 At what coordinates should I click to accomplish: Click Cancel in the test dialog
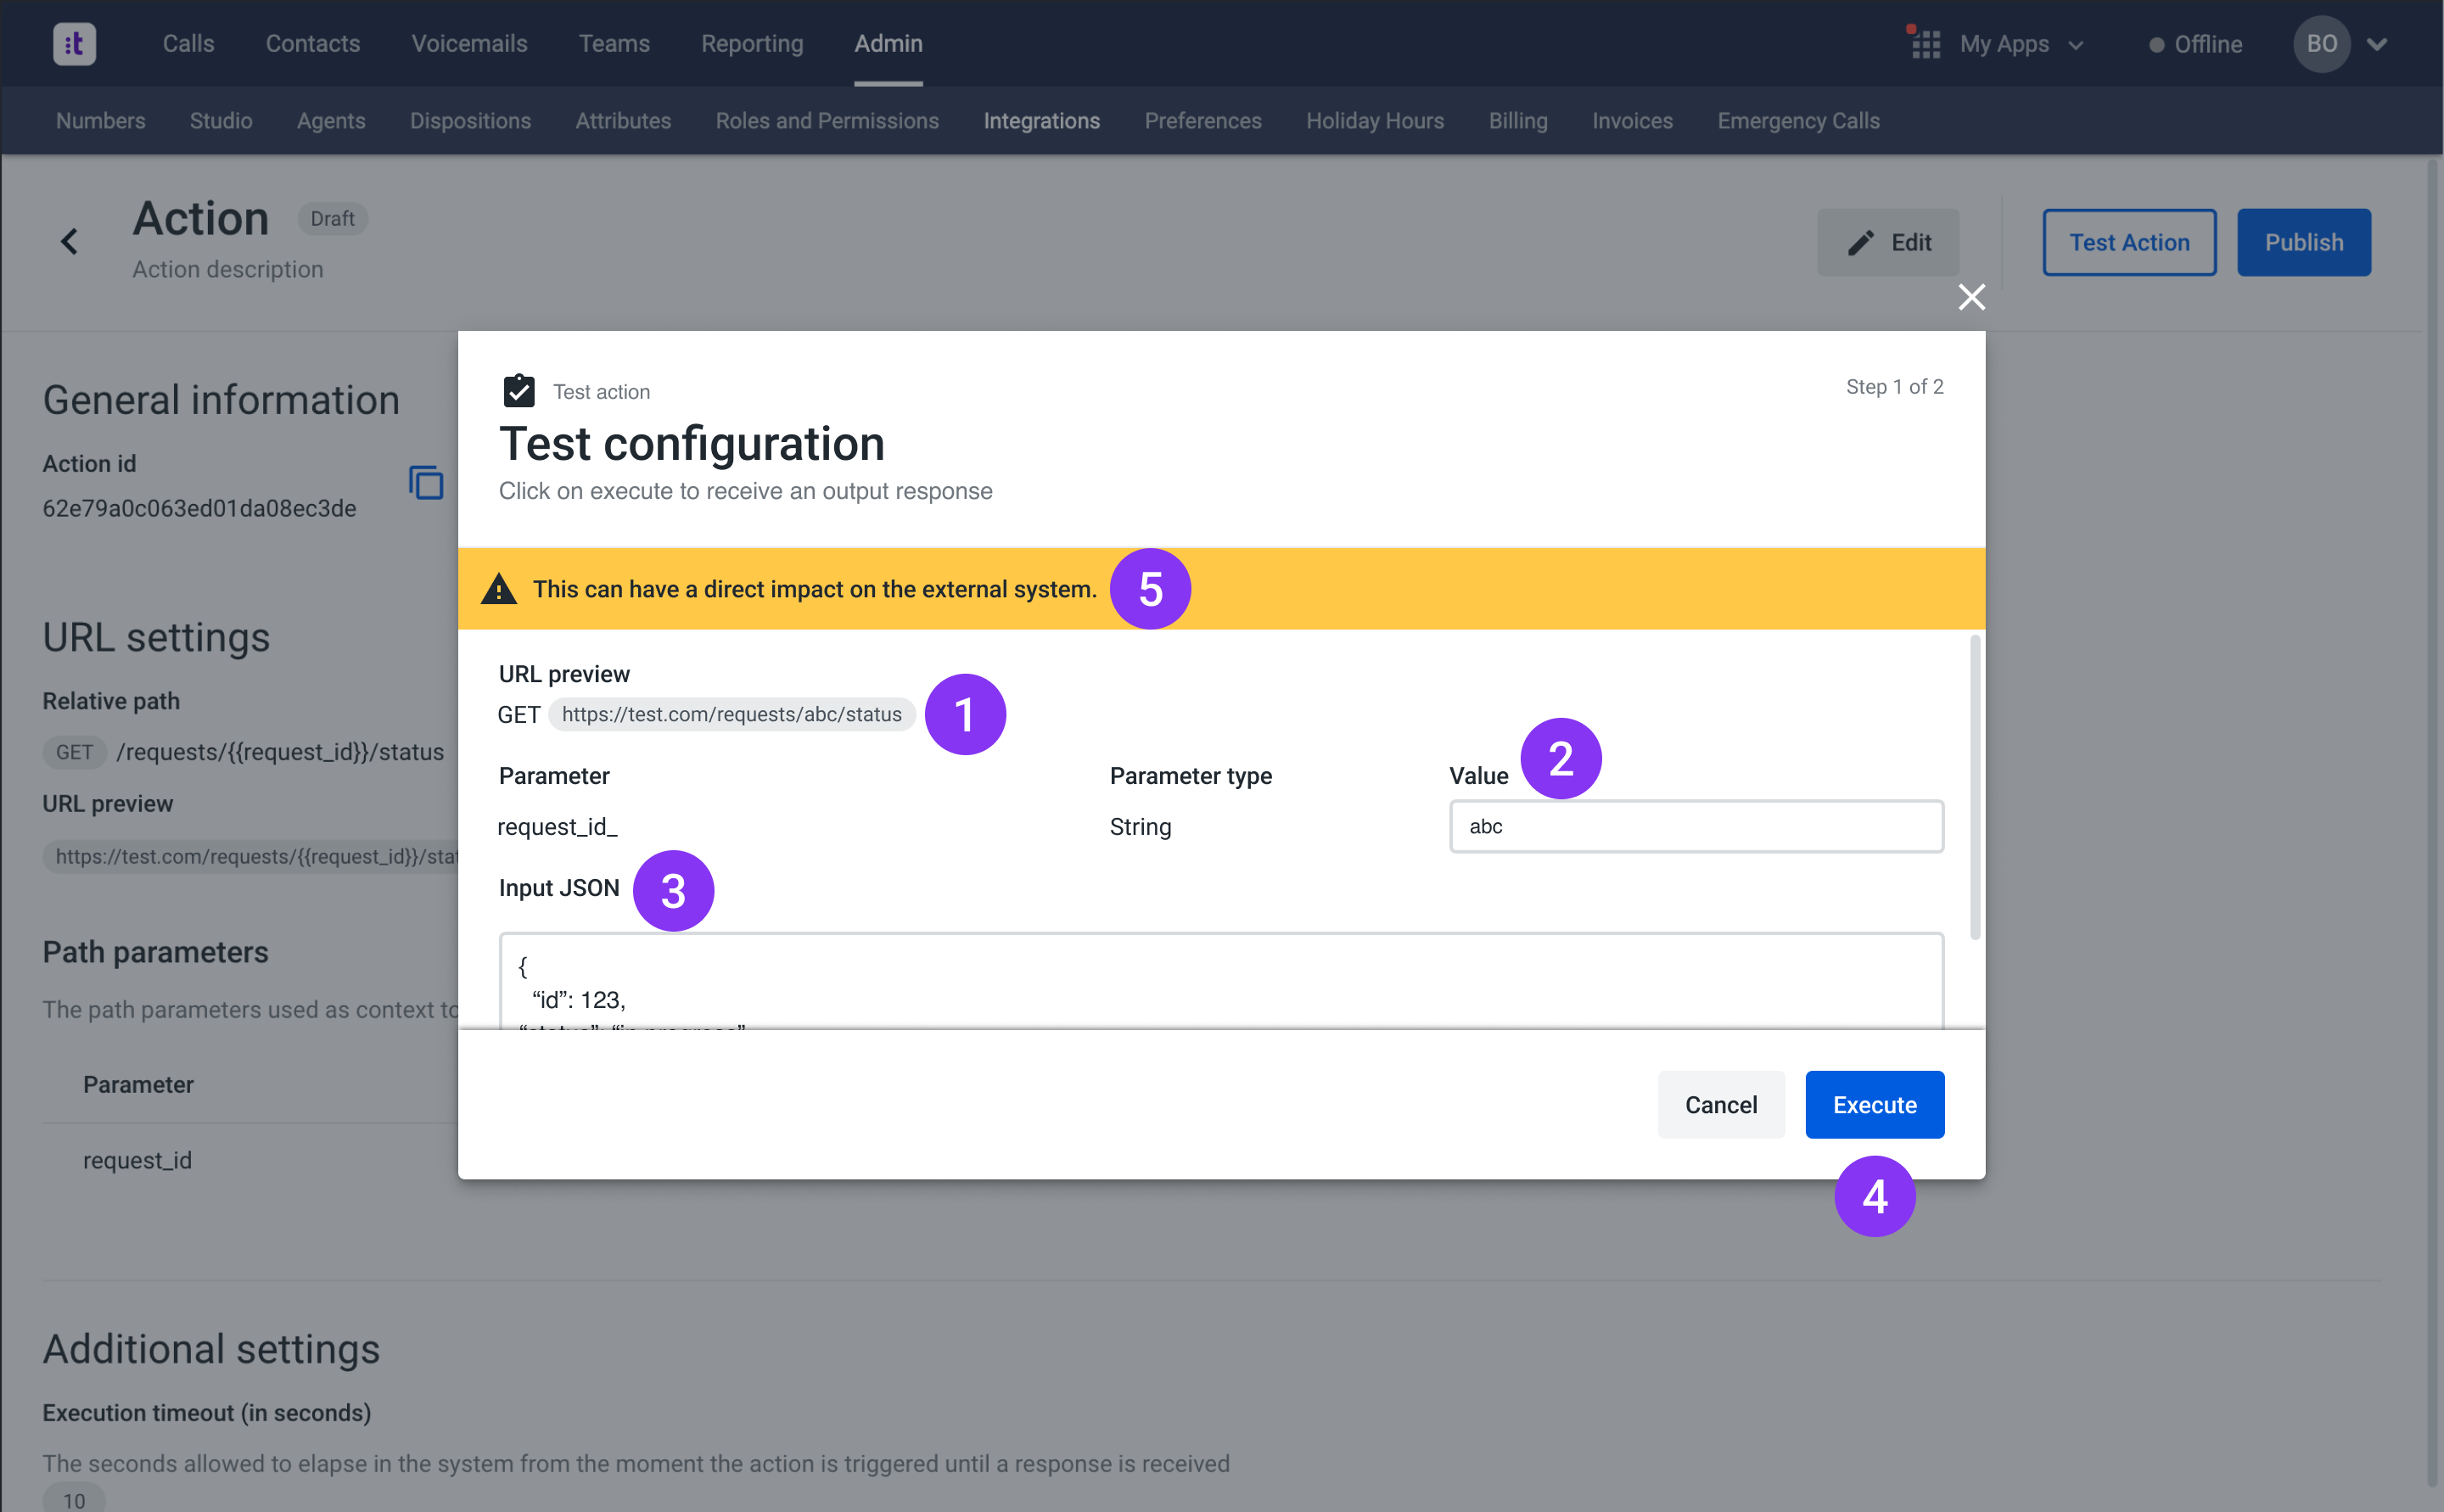(1720, 1105)
